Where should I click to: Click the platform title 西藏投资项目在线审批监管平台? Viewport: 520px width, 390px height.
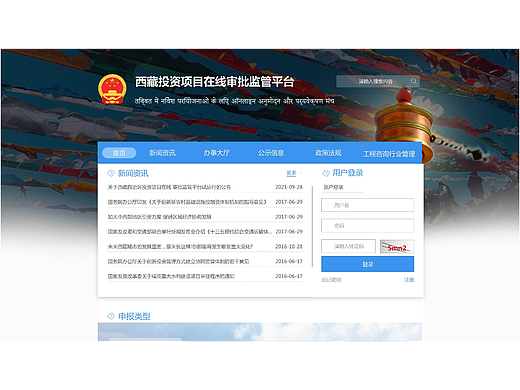tap(215, 82)
